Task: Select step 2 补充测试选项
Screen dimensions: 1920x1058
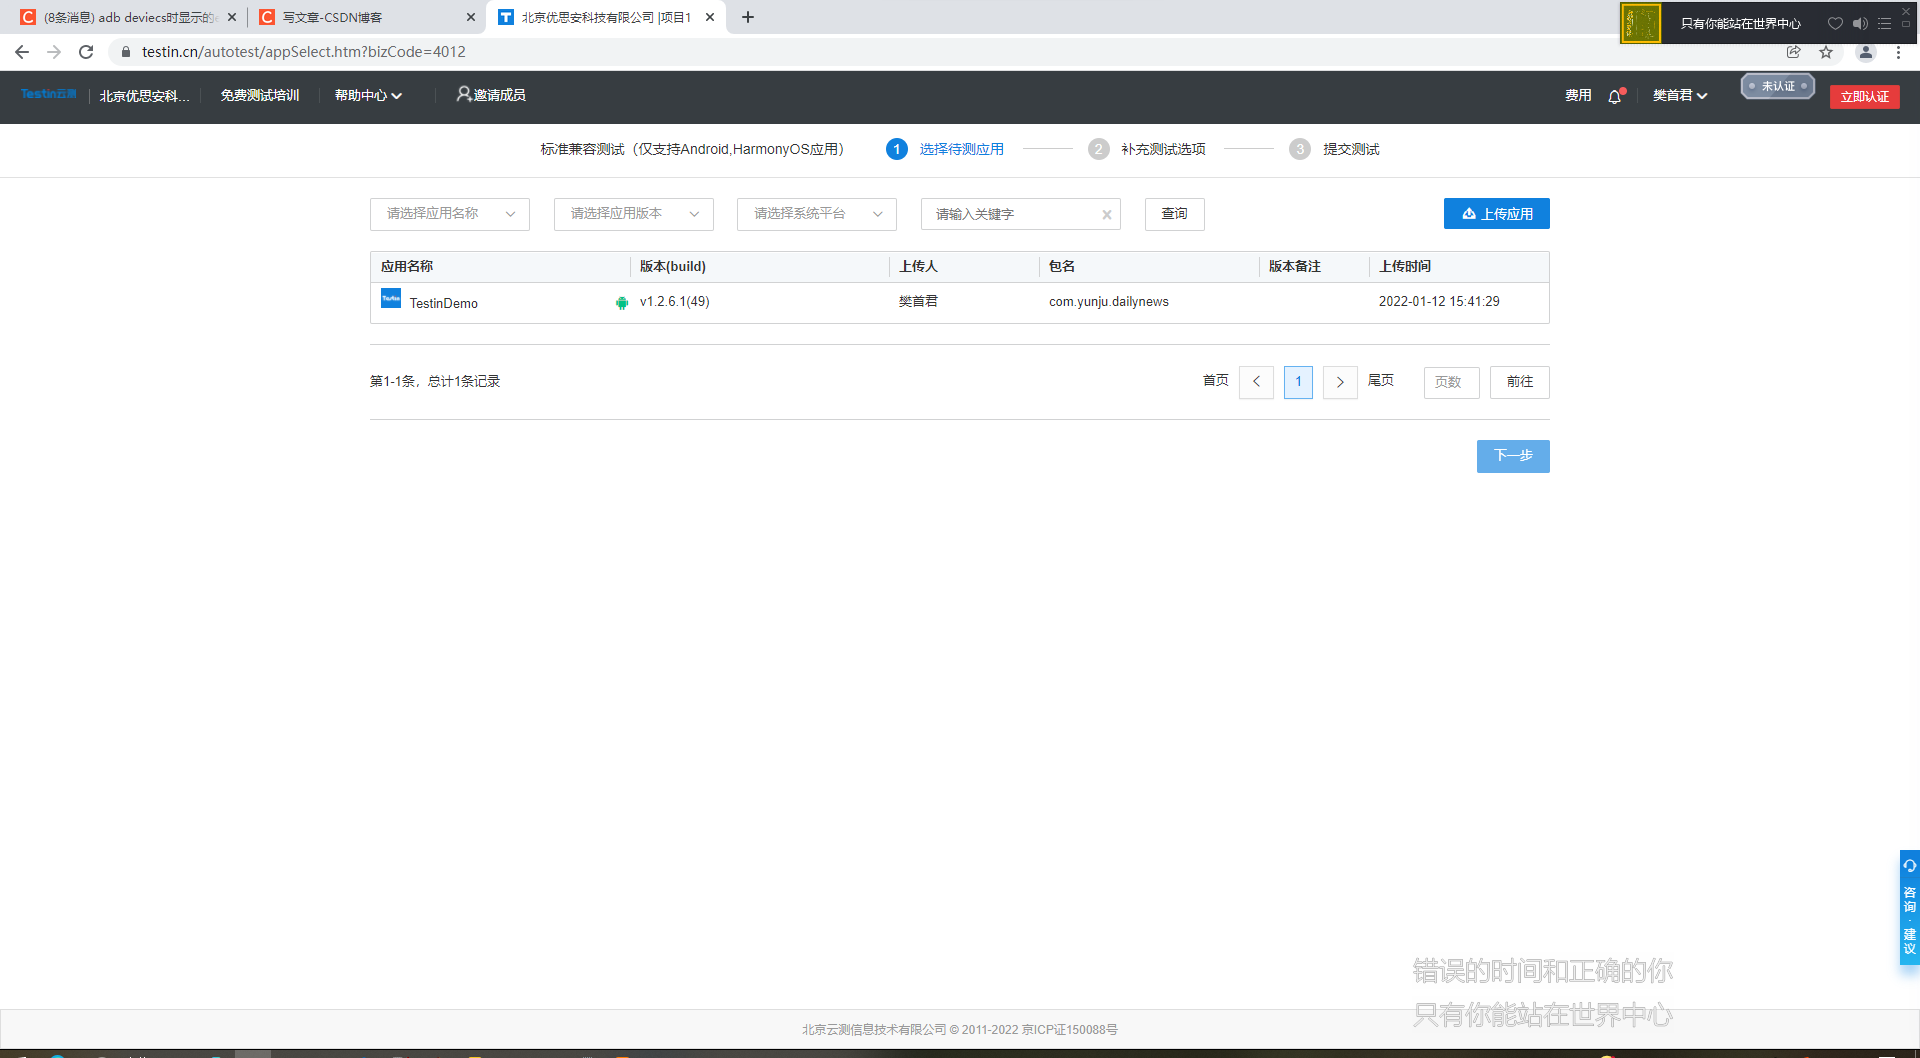Action: pyautogui.click(x=1147, y=149)
